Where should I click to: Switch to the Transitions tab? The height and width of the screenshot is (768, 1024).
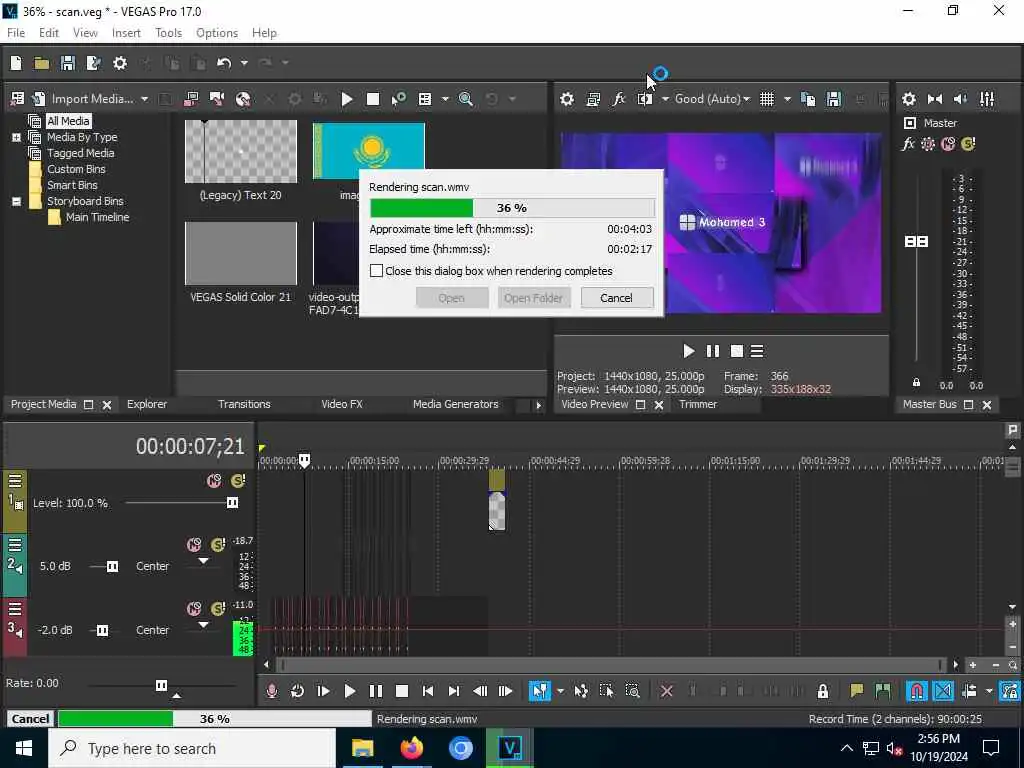coord(244,404)
